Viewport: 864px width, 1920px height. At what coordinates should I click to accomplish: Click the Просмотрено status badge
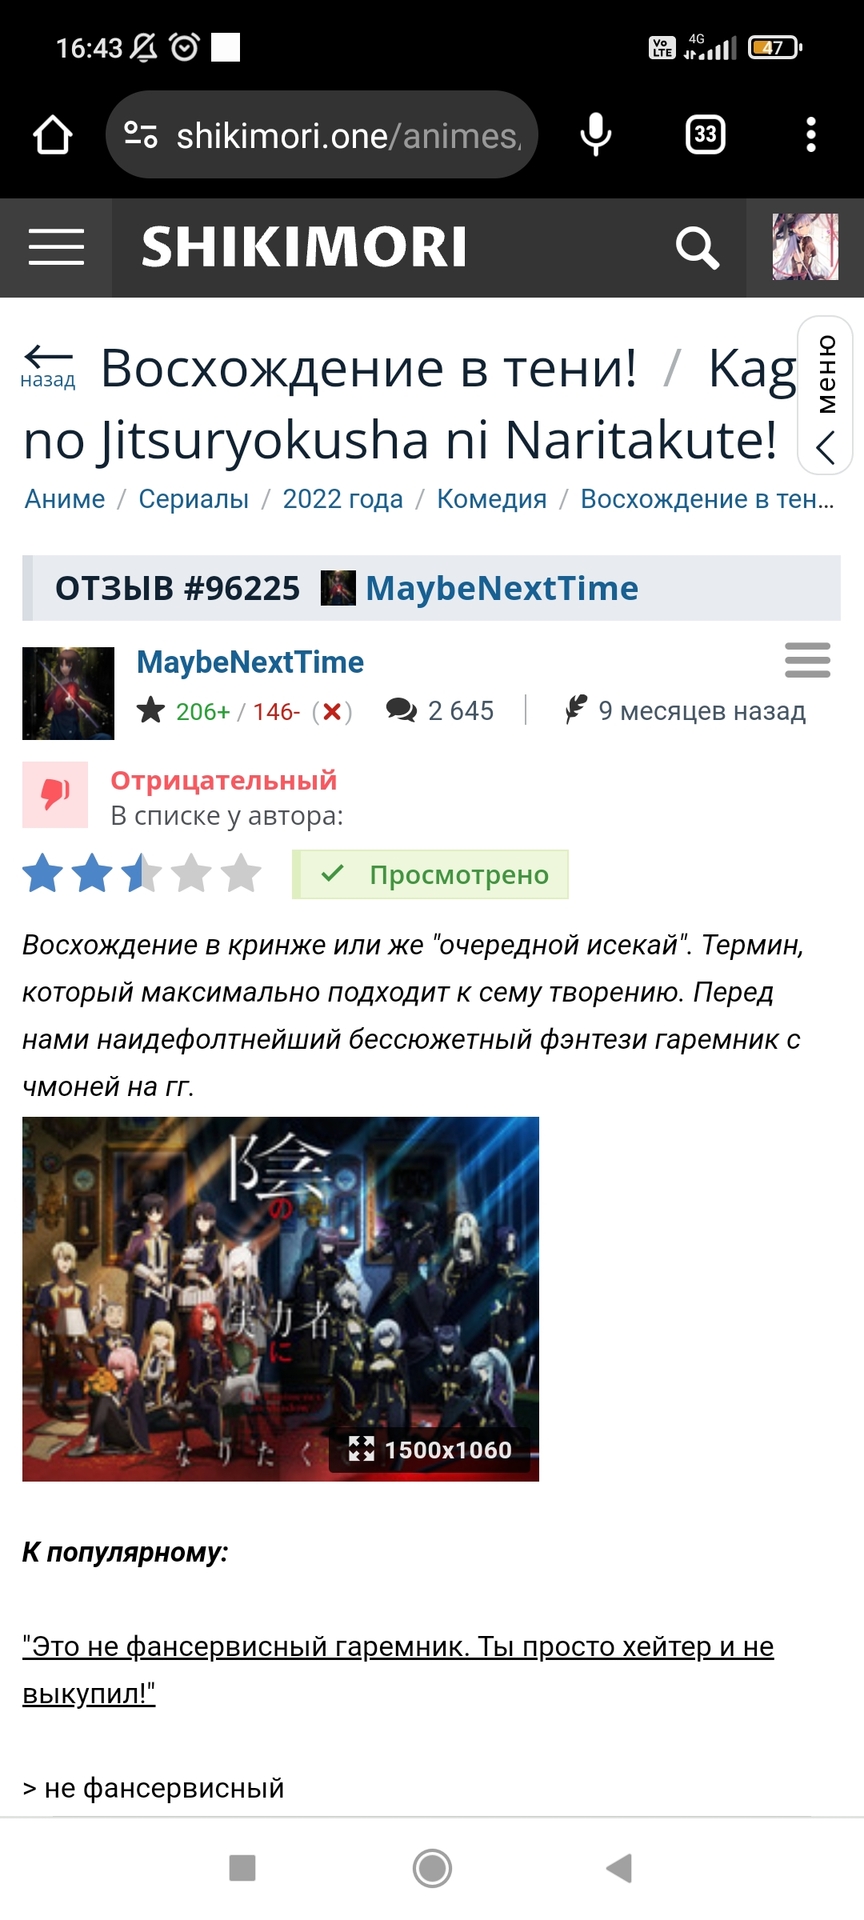click(x=430, y=875)
